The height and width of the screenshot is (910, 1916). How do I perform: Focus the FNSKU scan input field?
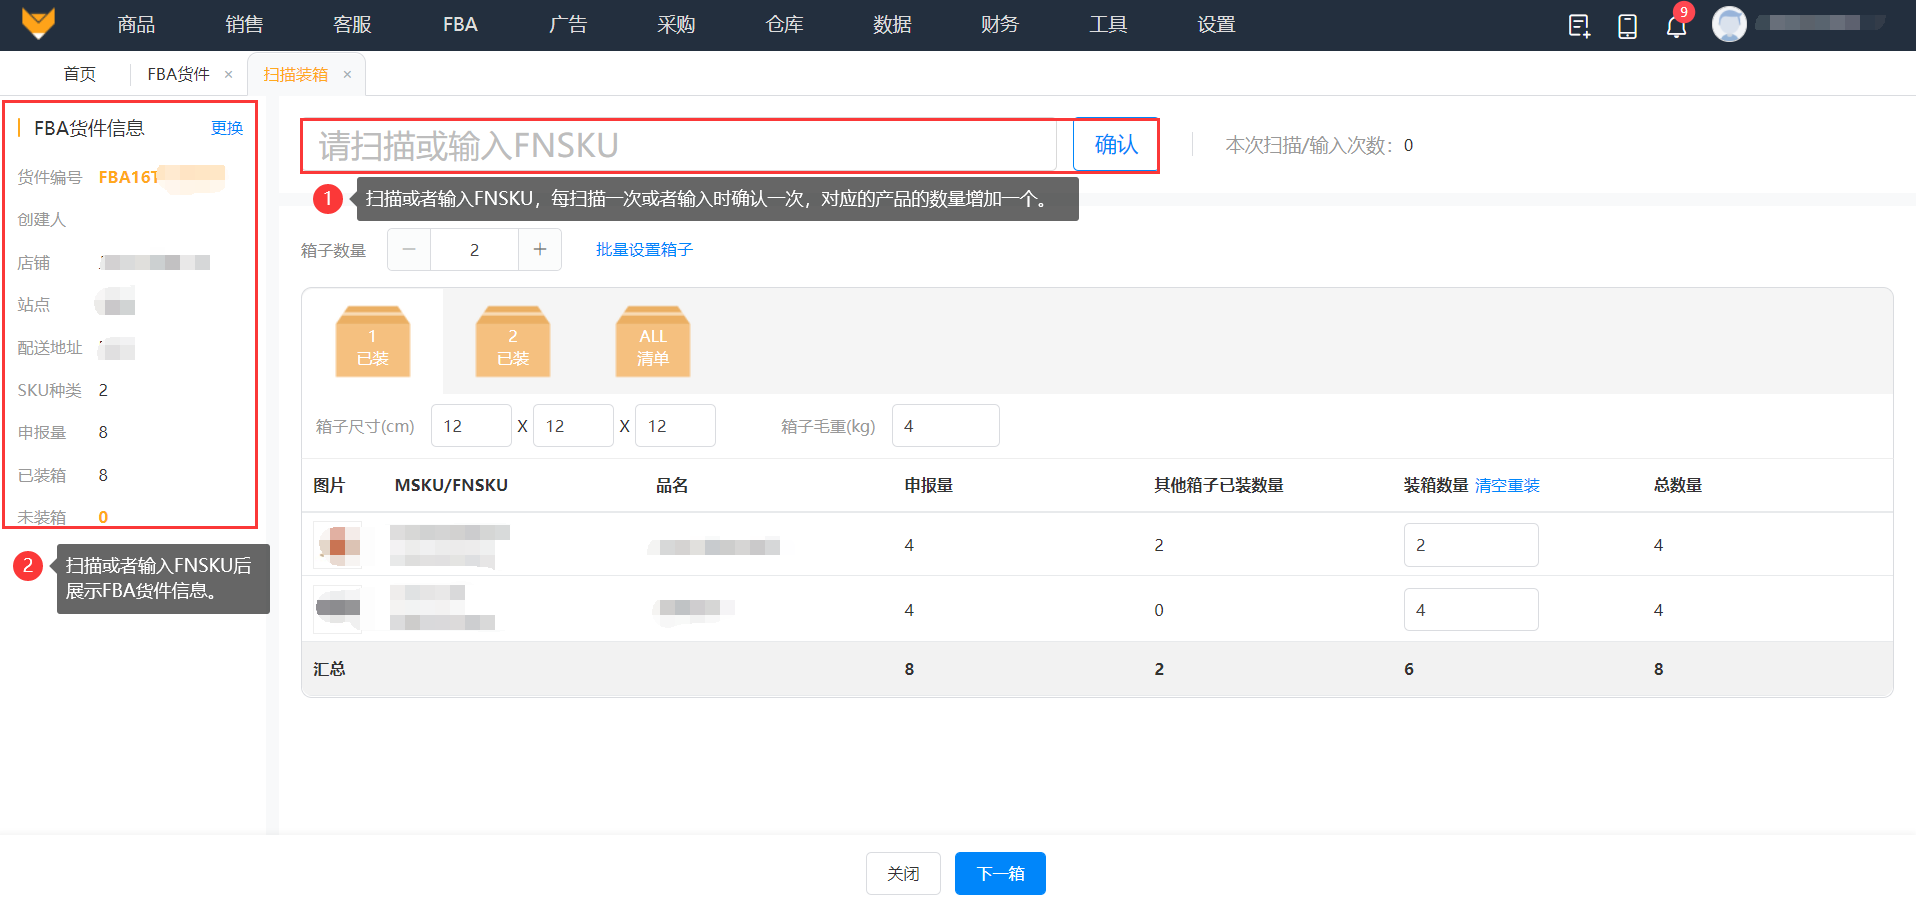coord(680,146)
